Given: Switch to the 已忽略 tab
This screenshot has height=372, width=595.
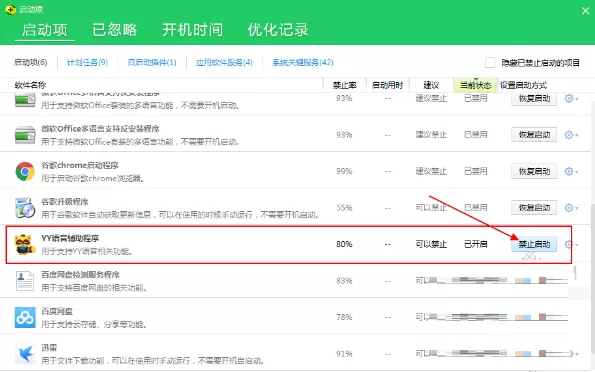Looking at the screenshot, I should coord(115,30).
